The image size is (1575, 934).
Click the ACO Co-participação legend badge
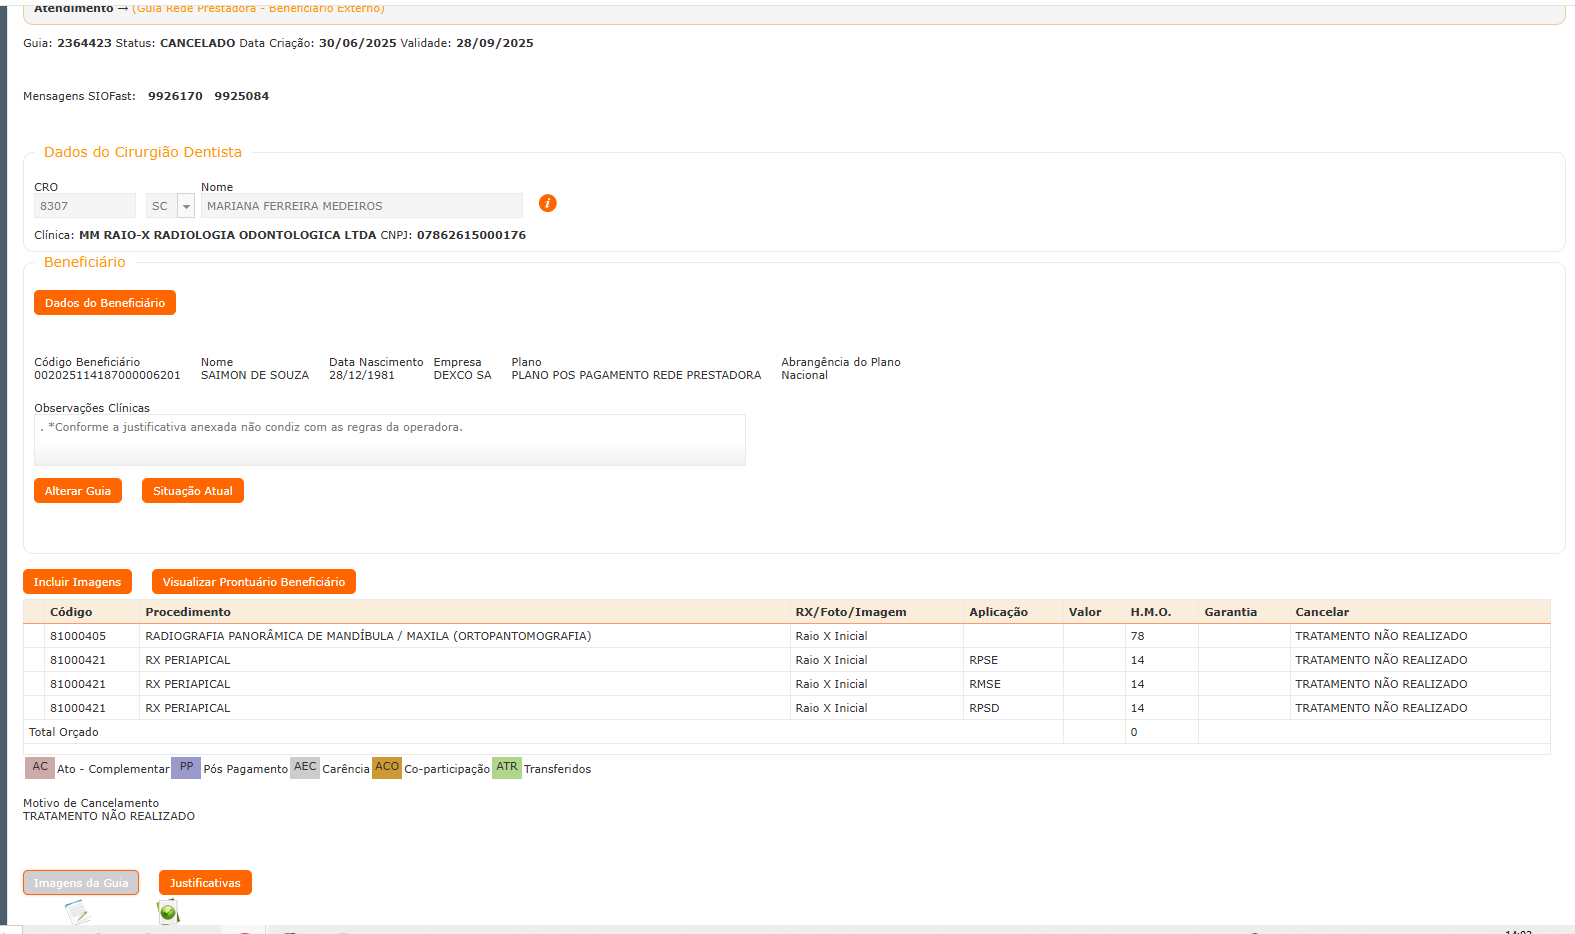387,767
